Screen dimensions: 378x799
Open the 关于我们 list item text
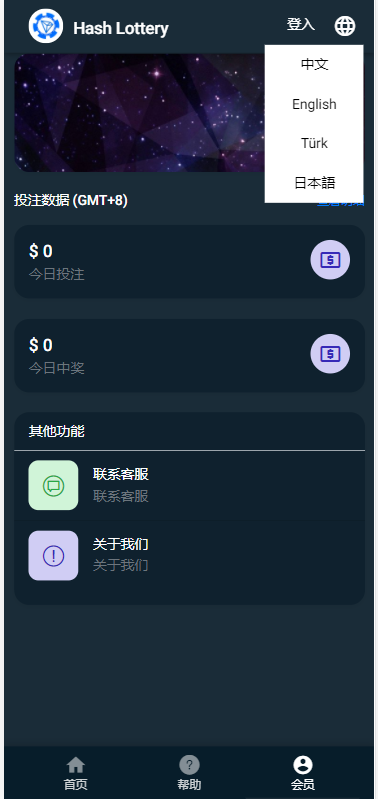[121, 544]
